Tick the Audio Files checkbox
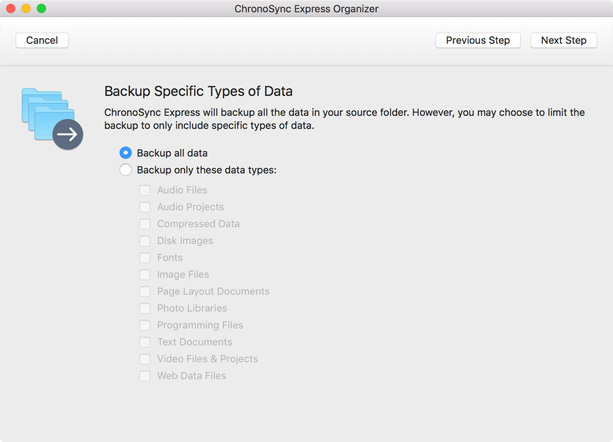This screenshot has width=613, height=442. 145,190
